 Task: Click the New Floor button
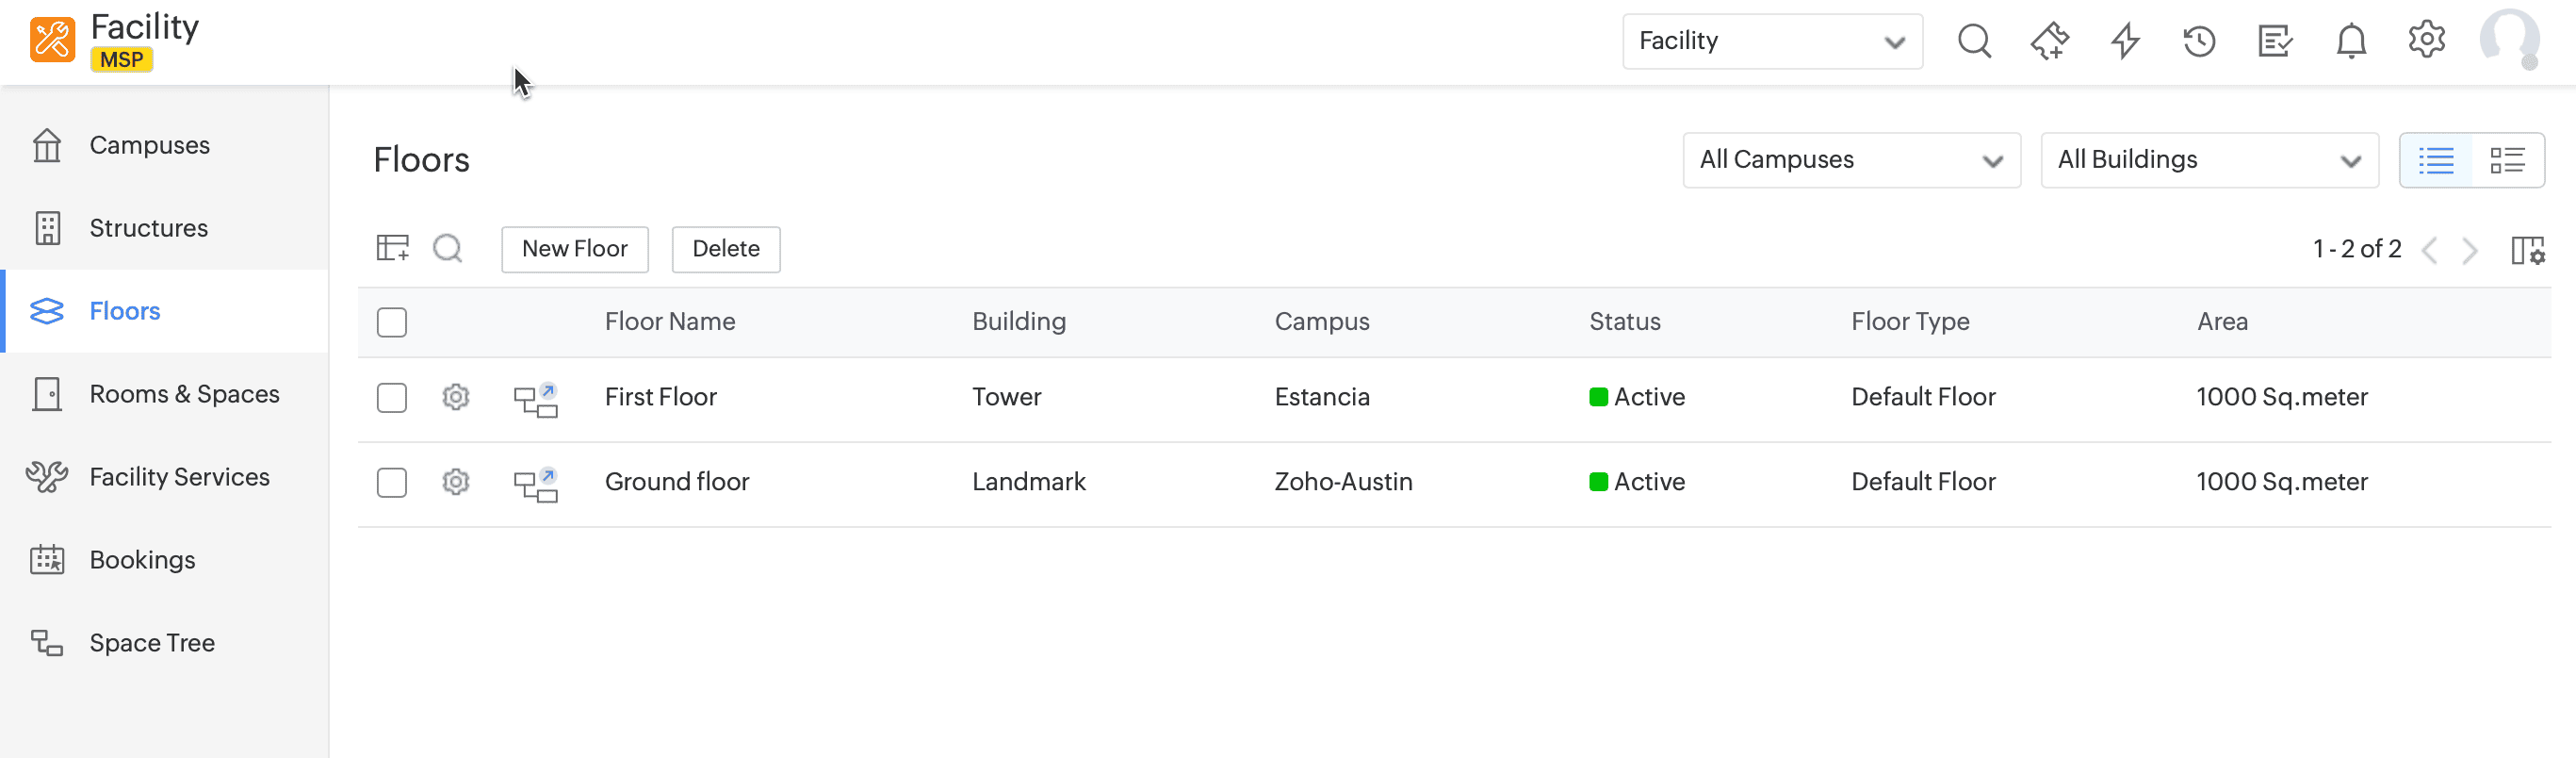(574, 249)
